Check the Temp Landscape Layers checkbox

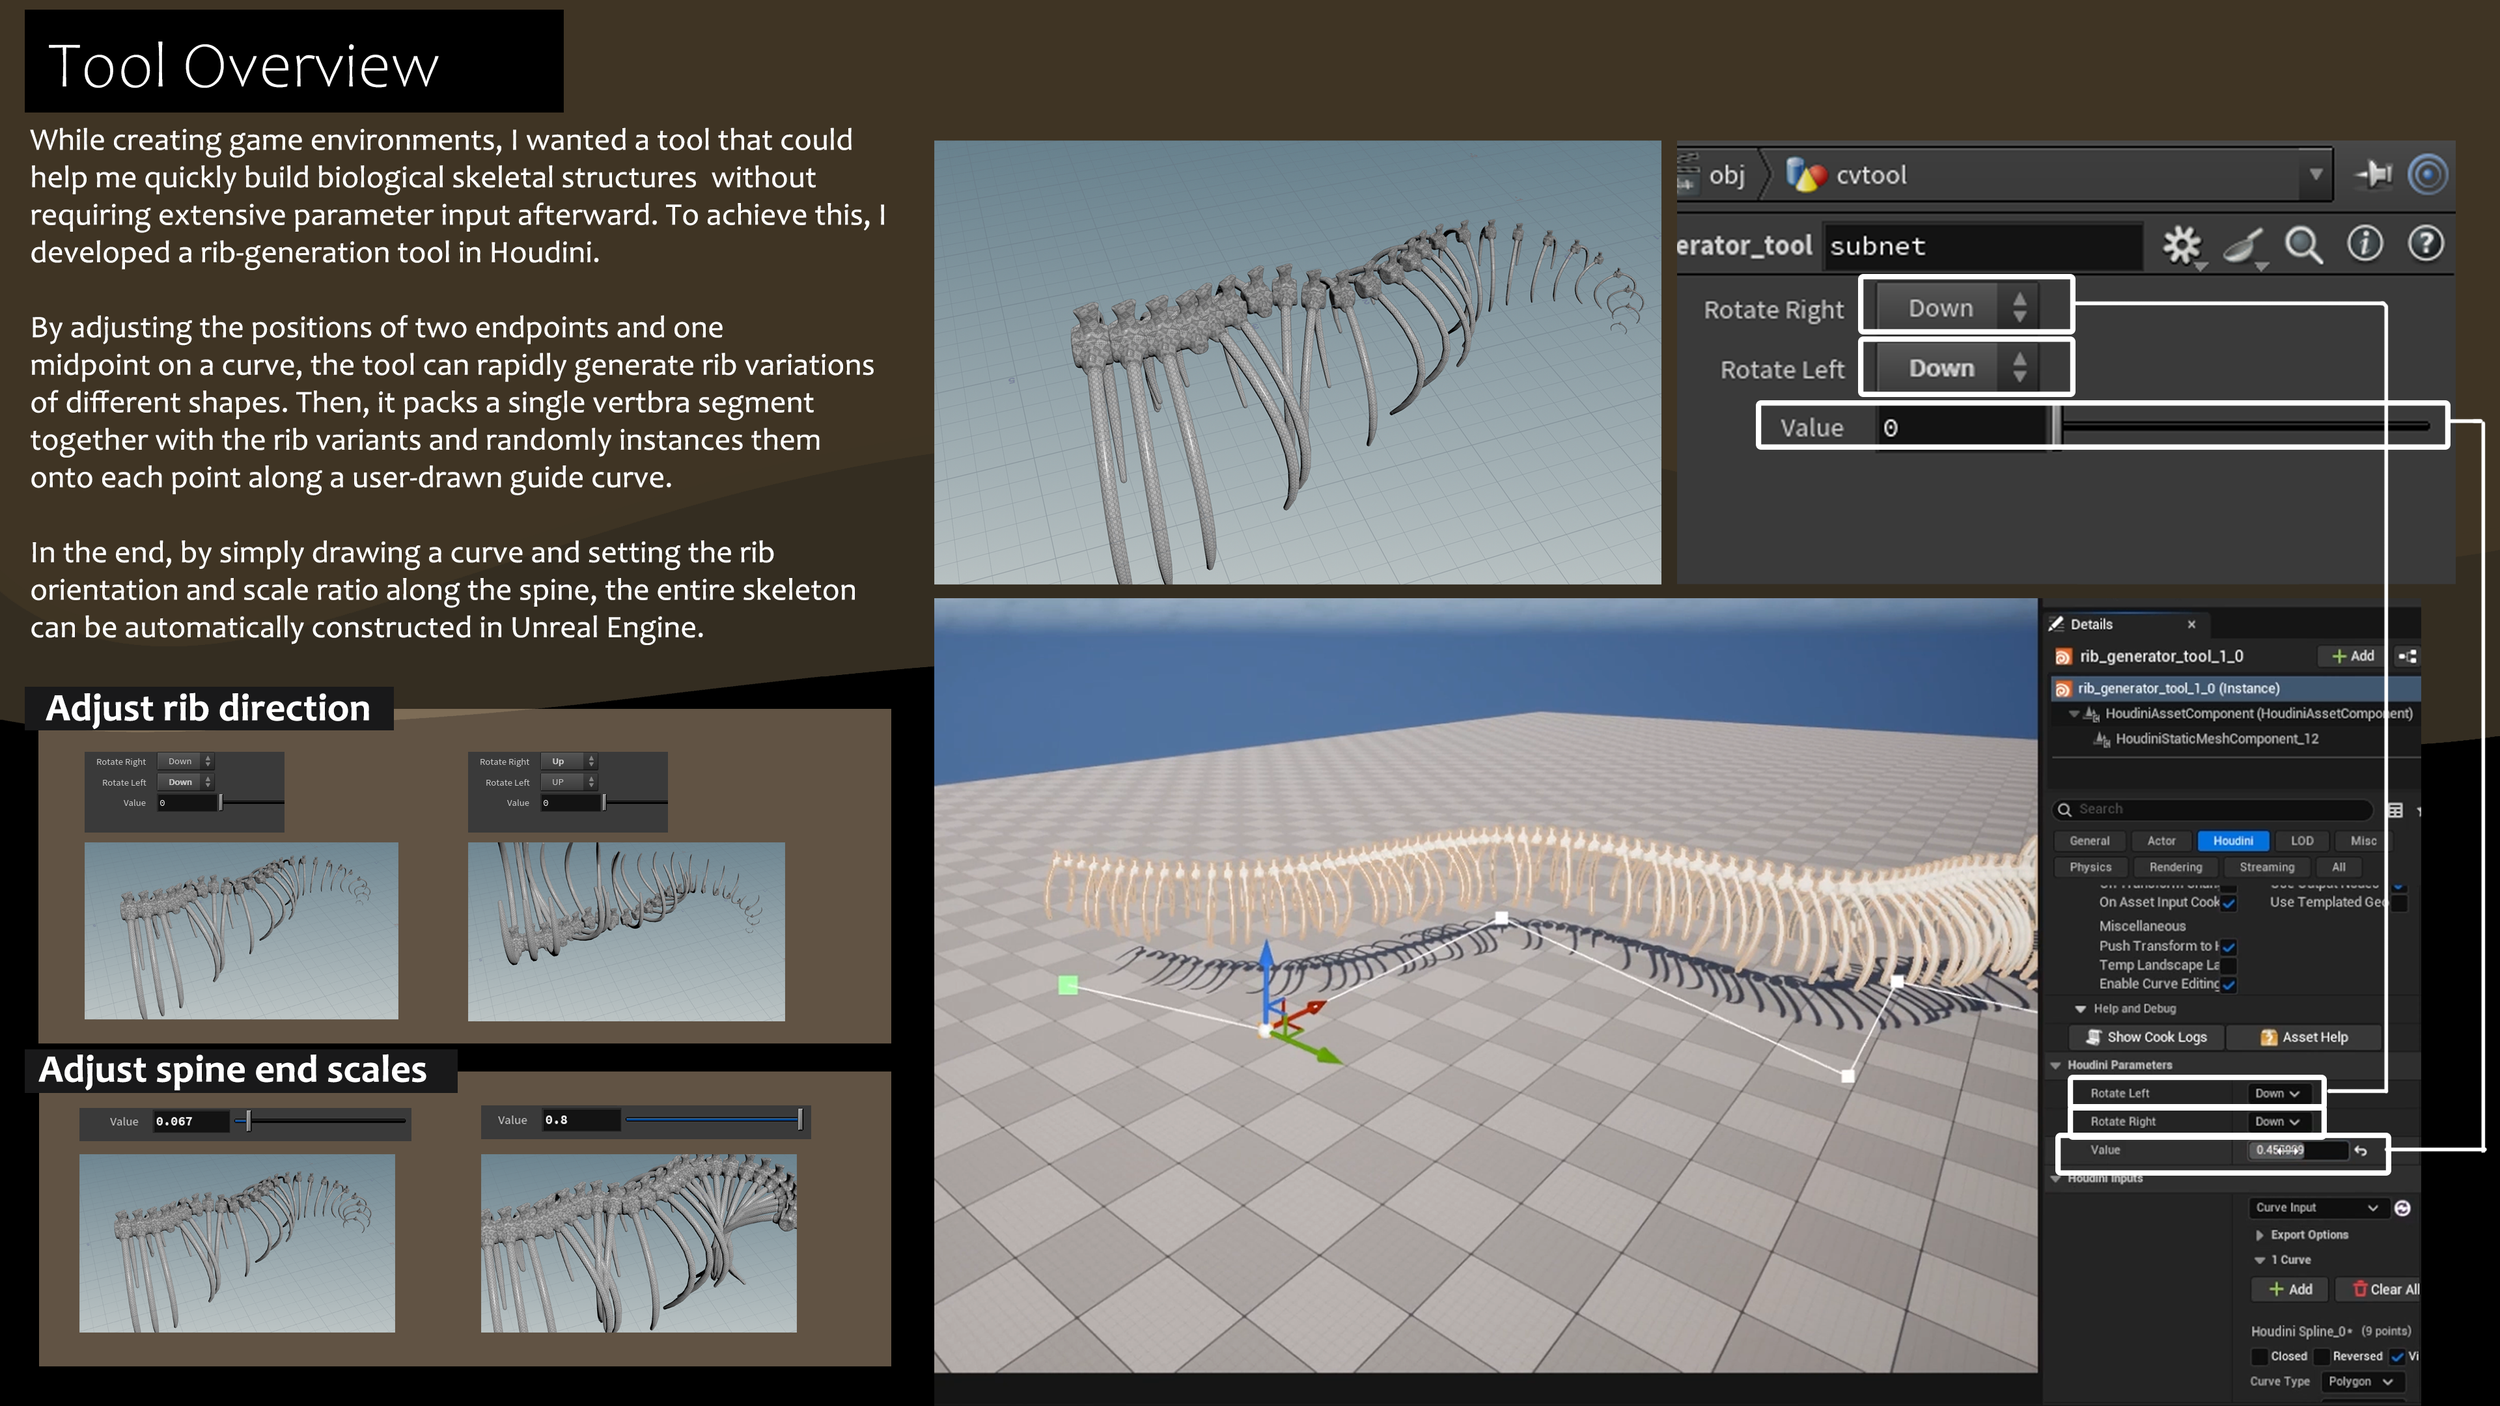2229,966
